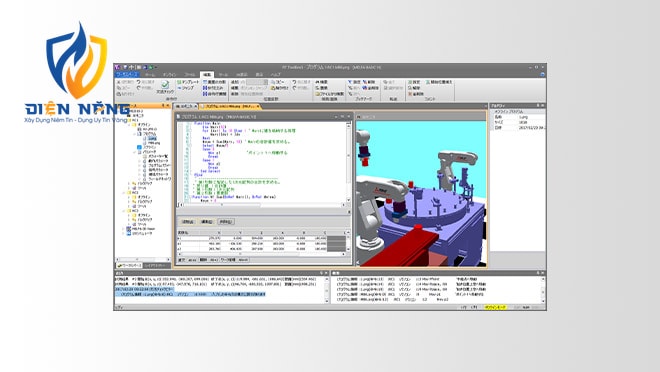Screen dimensions: 660x372
Task: Click the application logo icon in title bar
Action: tap(117, 67)
